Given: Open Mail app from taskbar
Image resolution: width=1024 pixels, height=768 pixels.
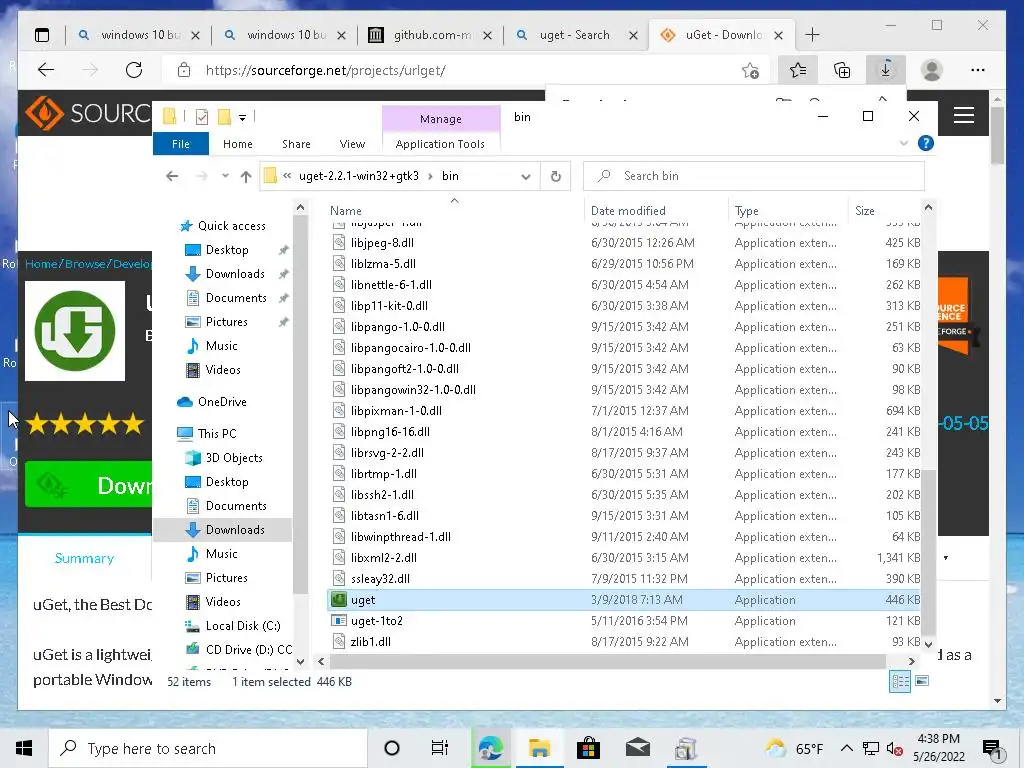Looking at the screenshot, I should pos(637,748).
